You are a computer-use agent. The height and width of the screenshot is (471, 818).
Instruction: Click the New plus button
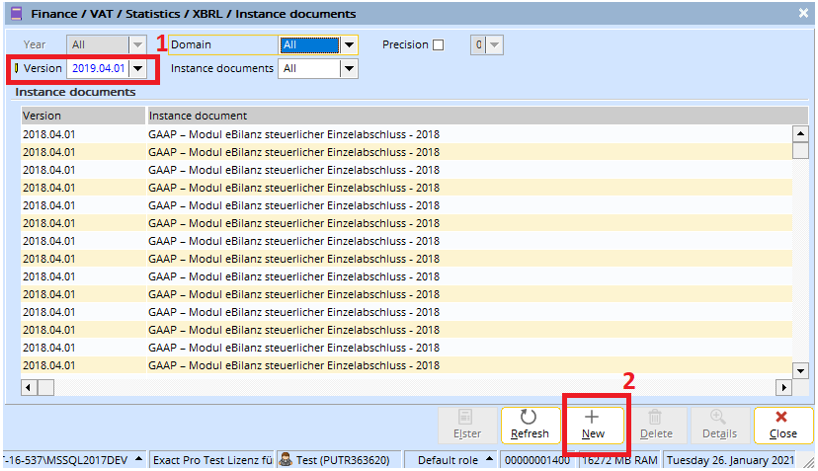click(593, 418)
